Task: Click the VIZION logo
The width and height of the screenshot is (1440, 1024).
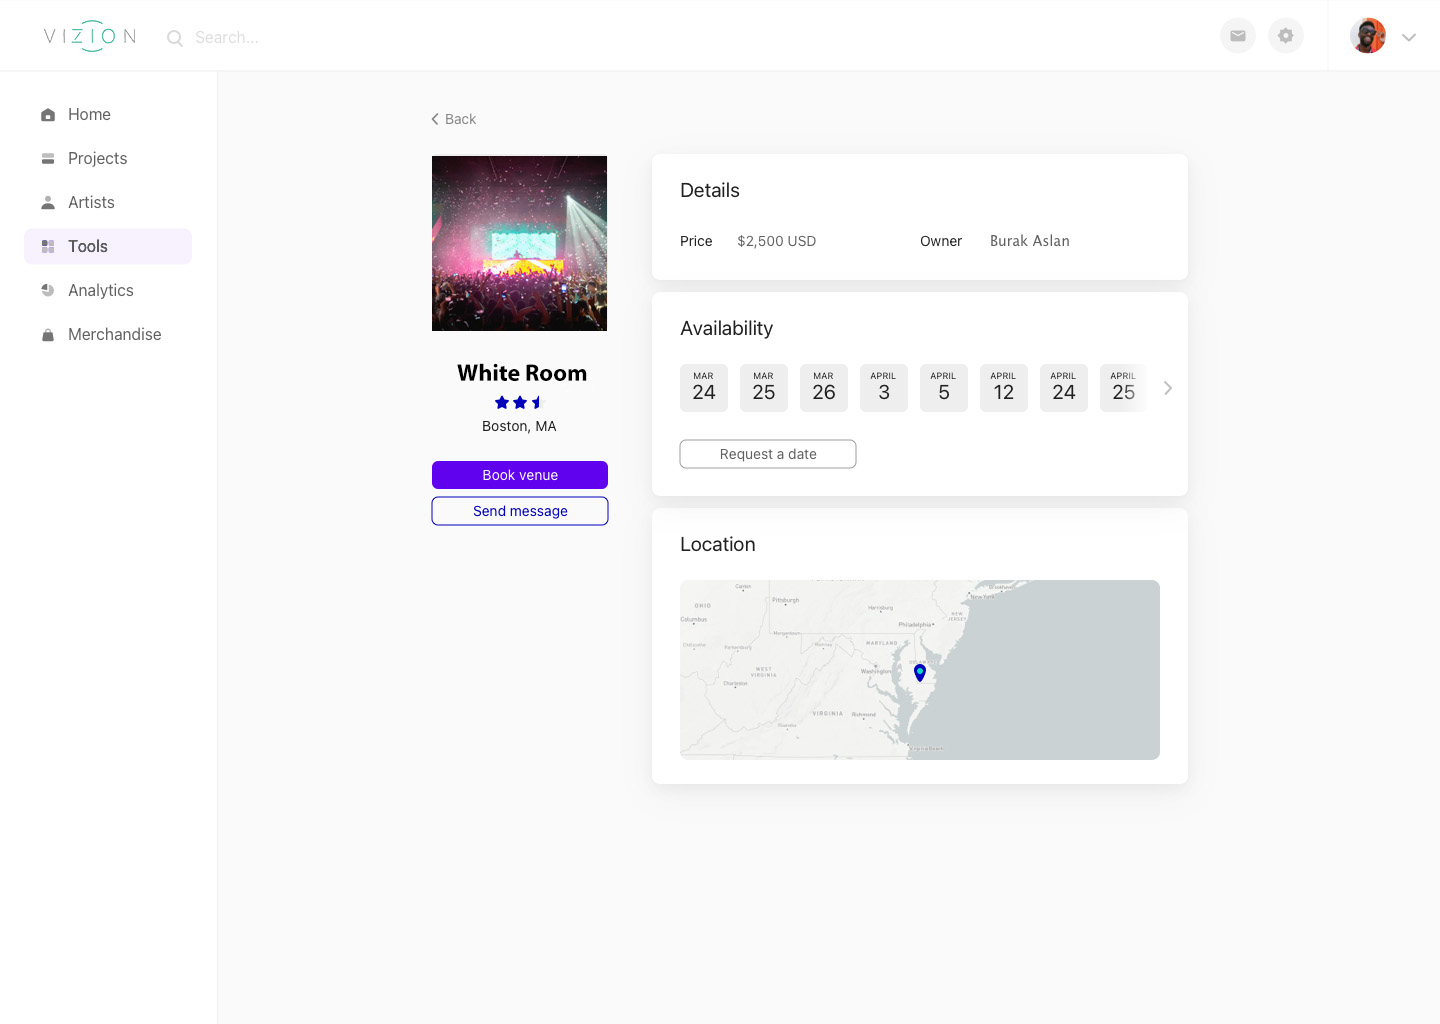Action: click(x=90, y=37)
